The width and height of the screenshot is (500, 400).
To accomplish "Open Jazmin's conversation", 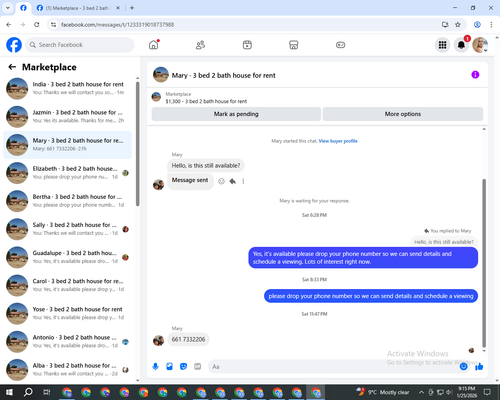I will click(x=68, y=117).
